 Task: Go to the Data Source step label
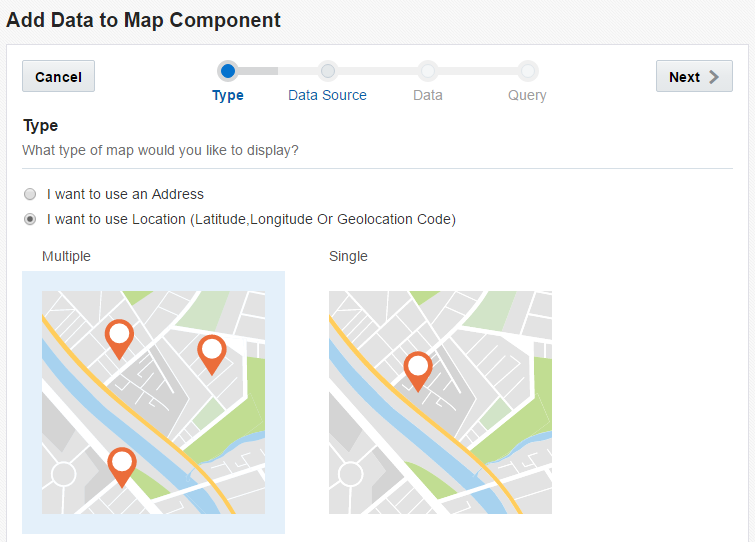[327, 95]
